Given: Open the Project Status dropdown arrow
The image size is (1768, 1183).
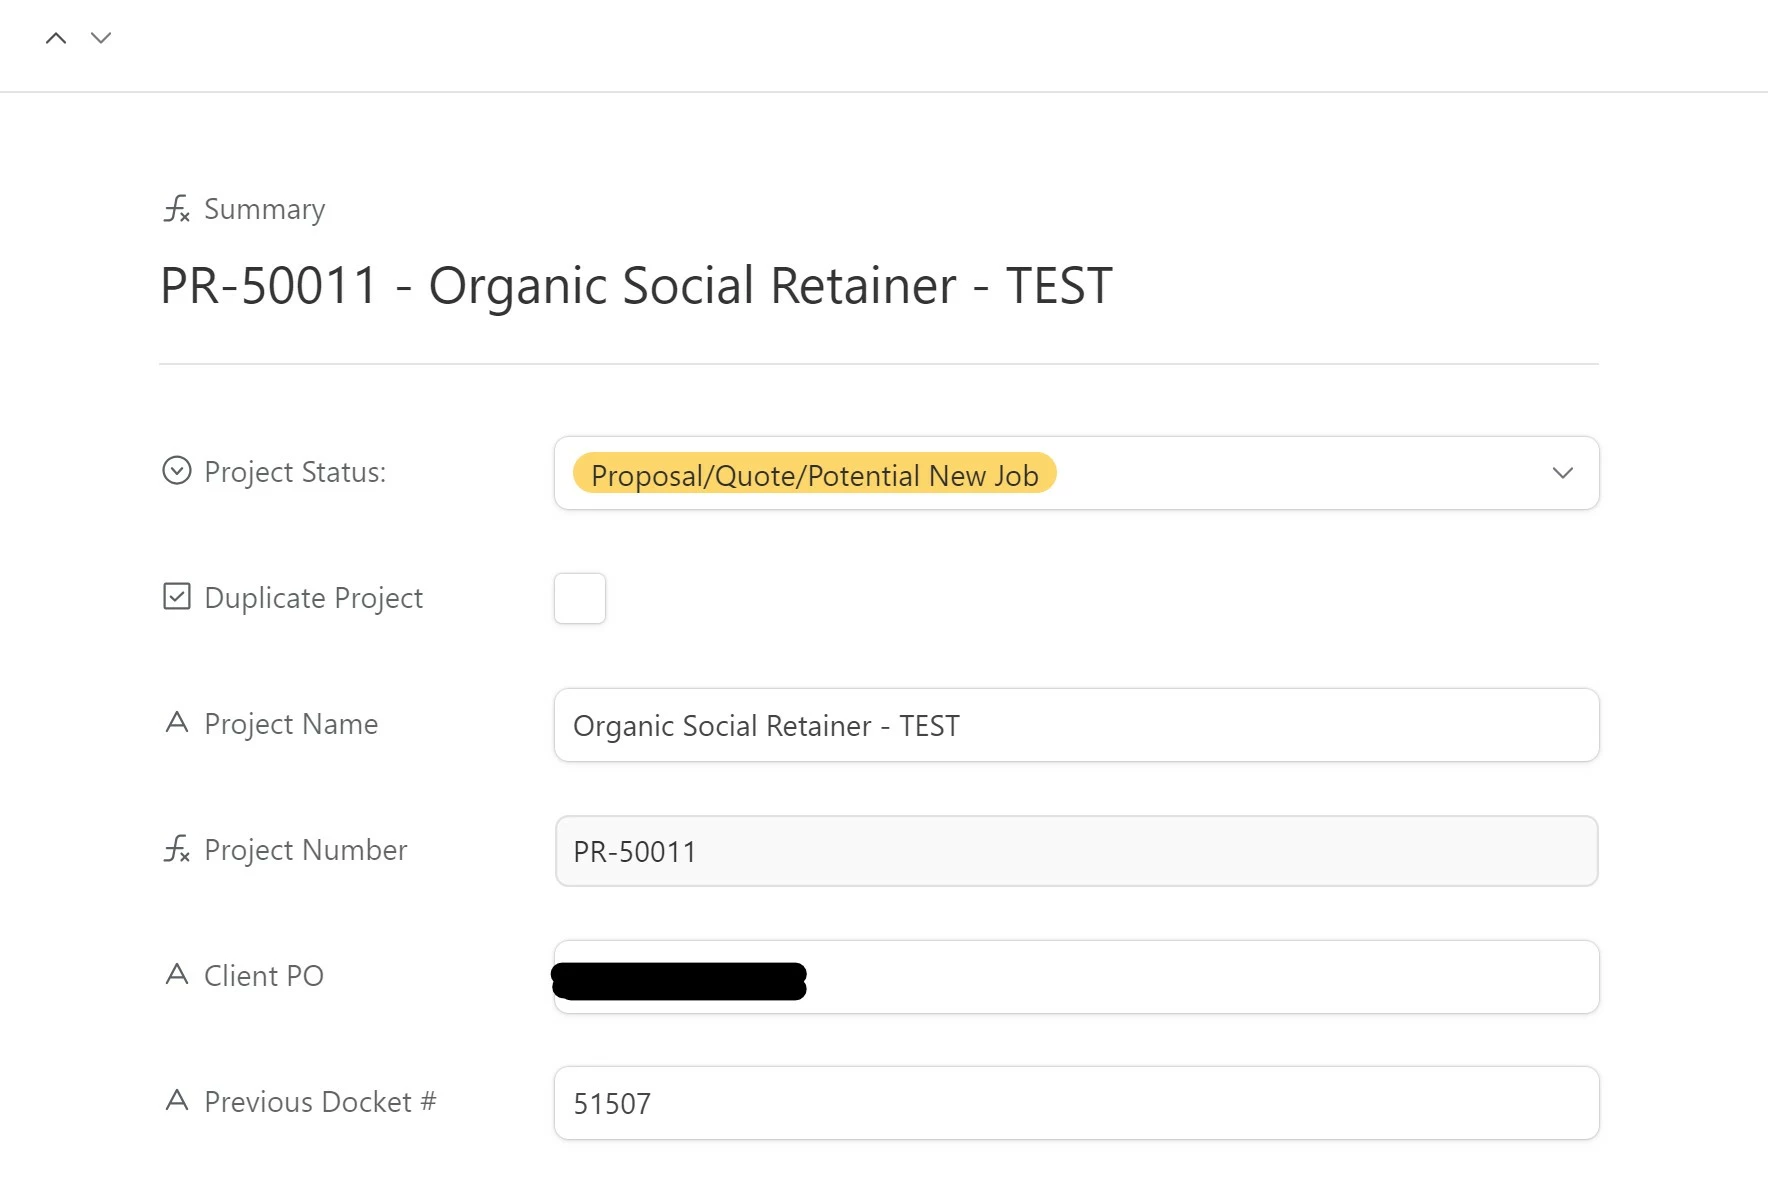Looking at the screenshot, I should tap(1563, 473).
